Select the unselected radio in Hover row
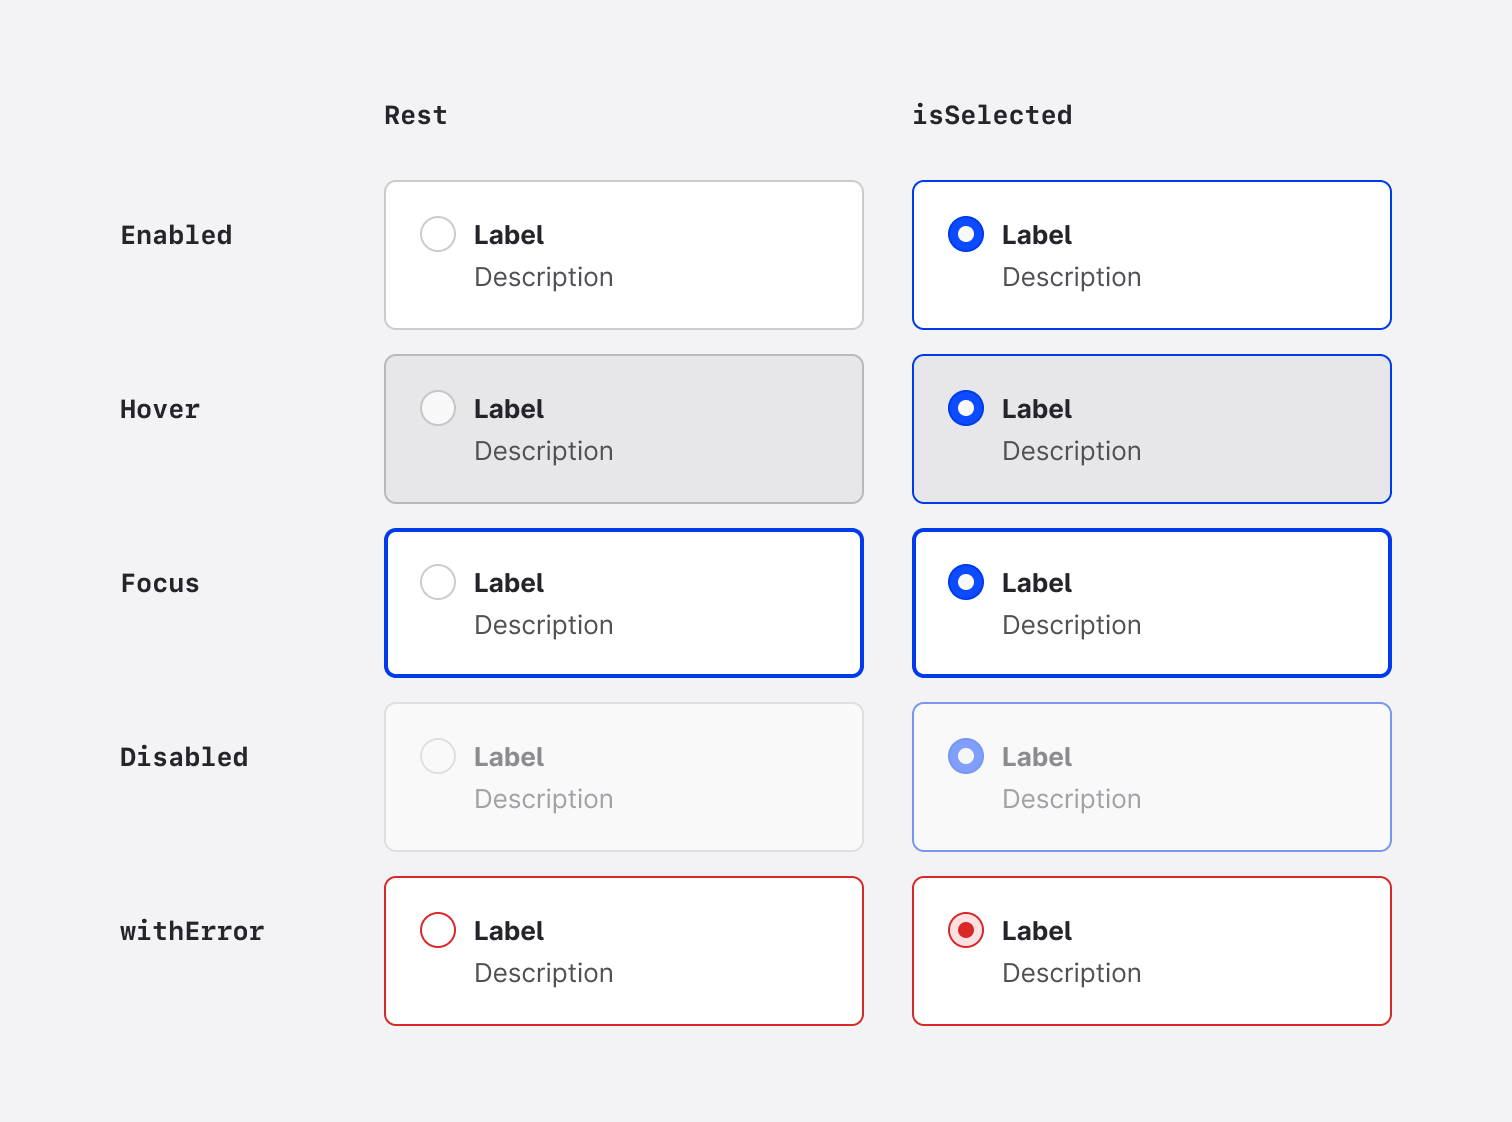This screenshot has height=1122, width=1512. point(438,408)
